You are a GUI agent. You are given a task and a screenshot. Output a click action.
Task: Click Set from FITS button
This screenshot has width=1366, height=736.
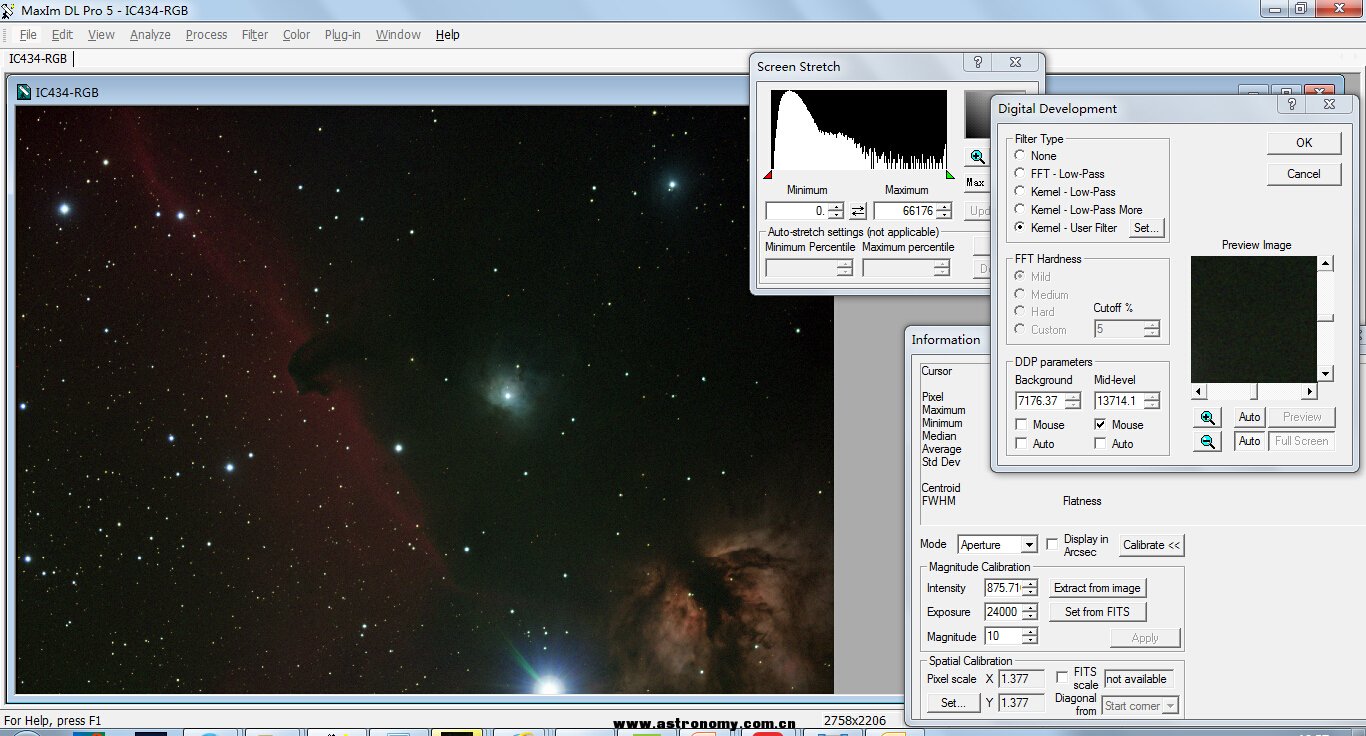(1097, 612)
